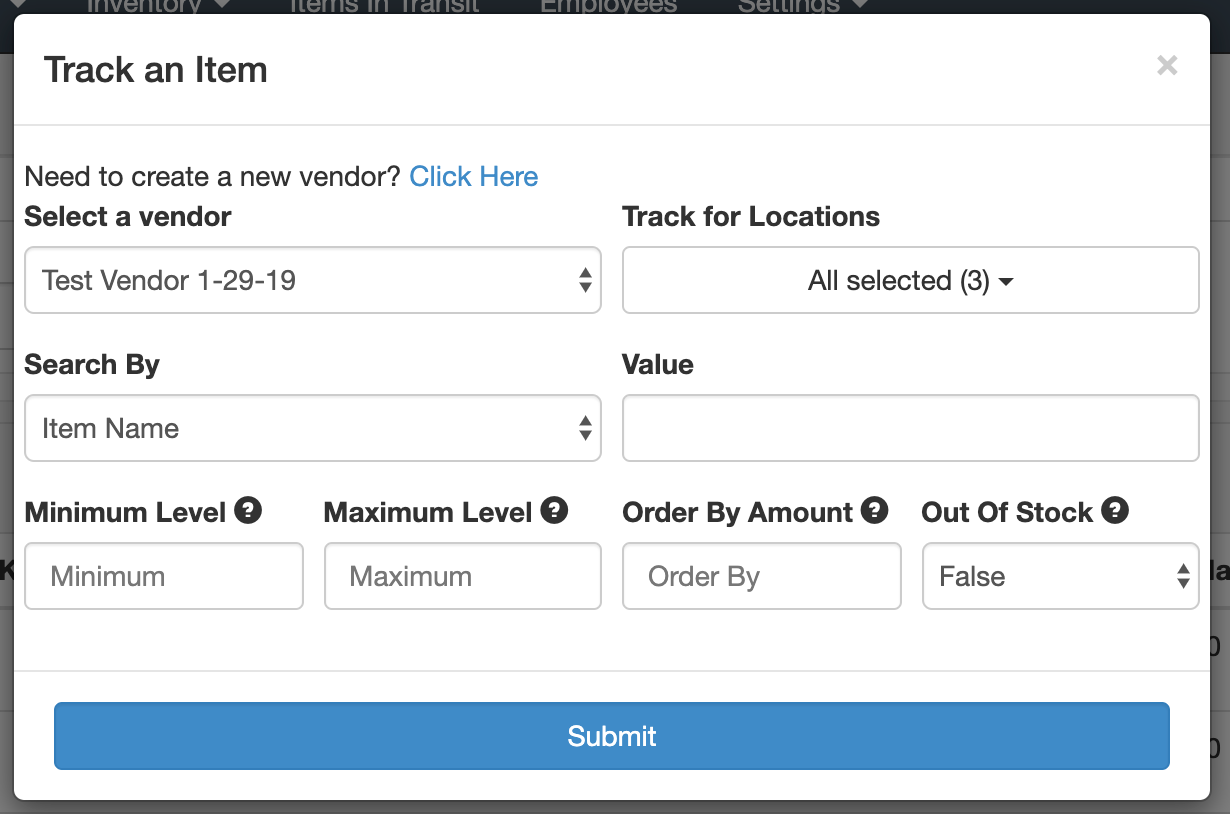Screen dimensions: 1230x814
Task: Open the Select a vendor dropdown
Action: tap(313, 280)
